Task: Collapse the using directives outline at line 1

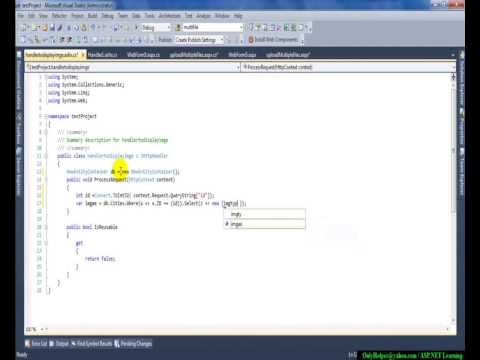Action: [46, 77]
